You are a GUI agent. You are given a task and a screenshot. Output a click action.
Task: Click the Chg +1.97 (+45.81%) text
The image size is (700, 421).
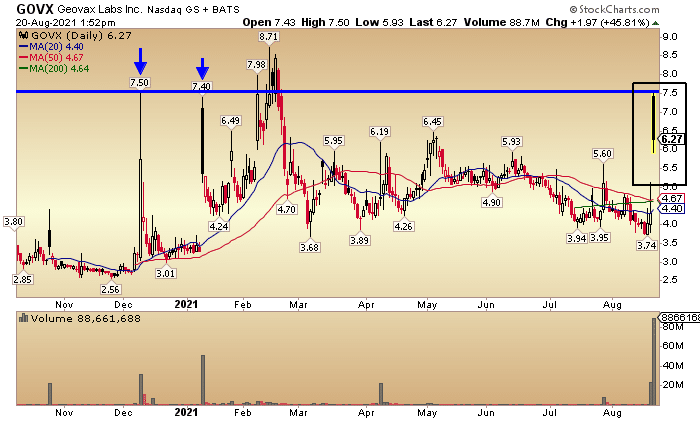click(x=597, y=22)
